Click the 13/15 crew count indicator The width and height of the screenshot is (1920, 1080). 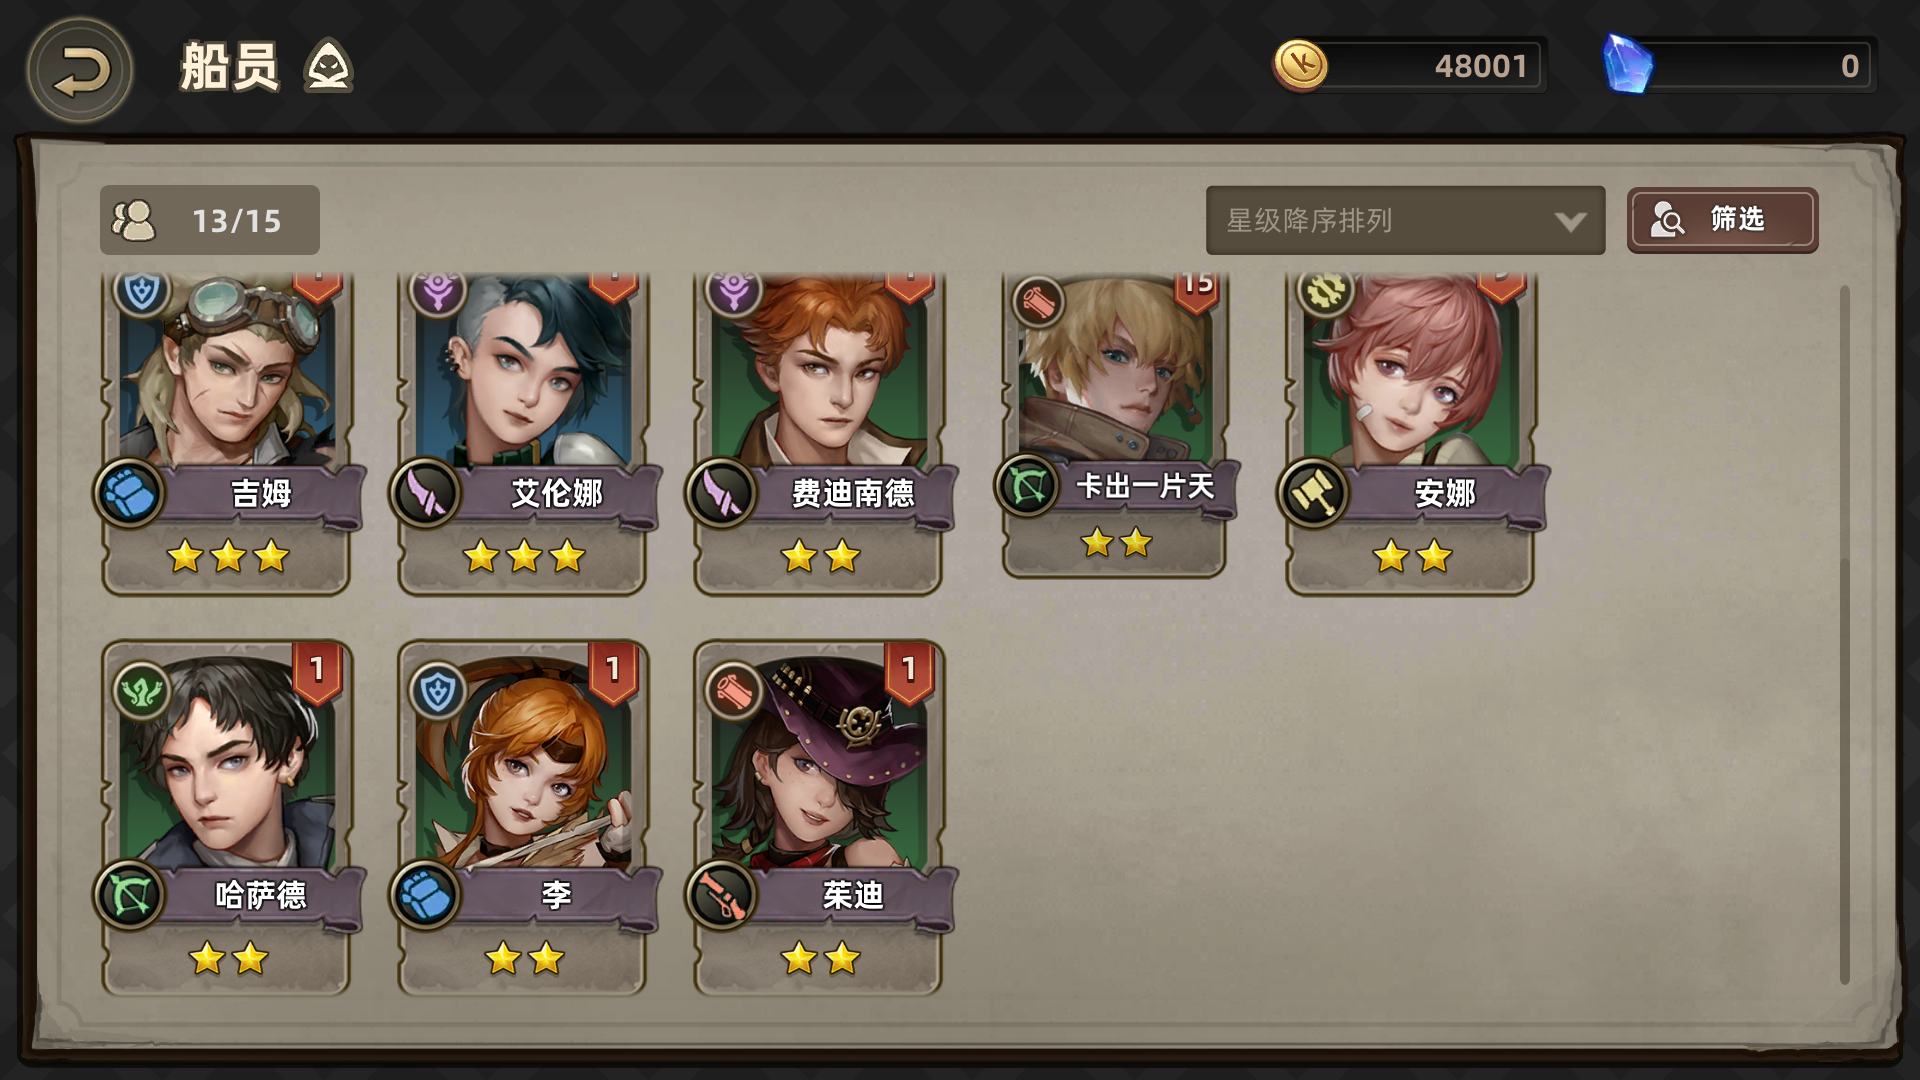210,220
